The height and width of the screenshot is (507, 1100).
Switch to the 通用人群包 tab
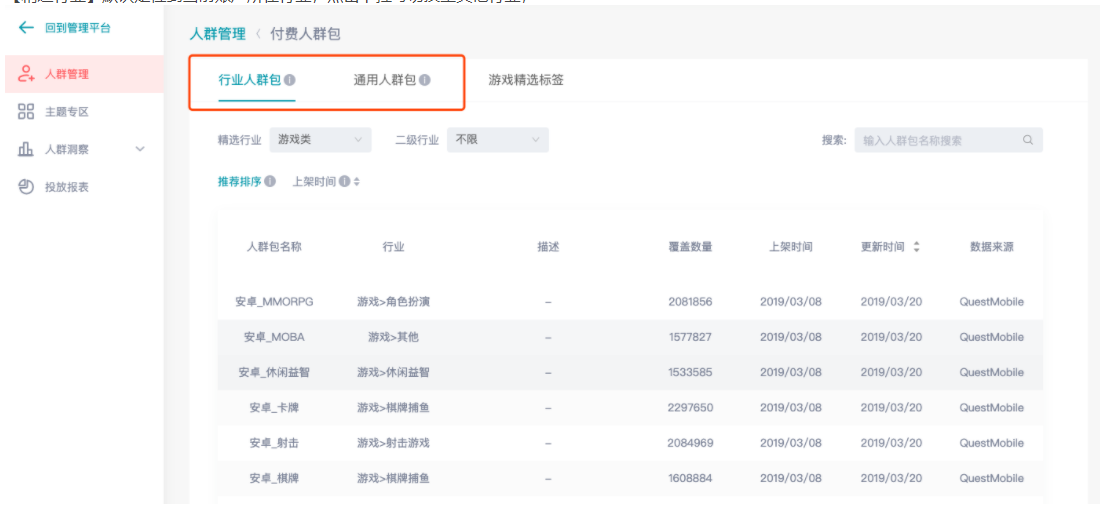tap(384, 80)
